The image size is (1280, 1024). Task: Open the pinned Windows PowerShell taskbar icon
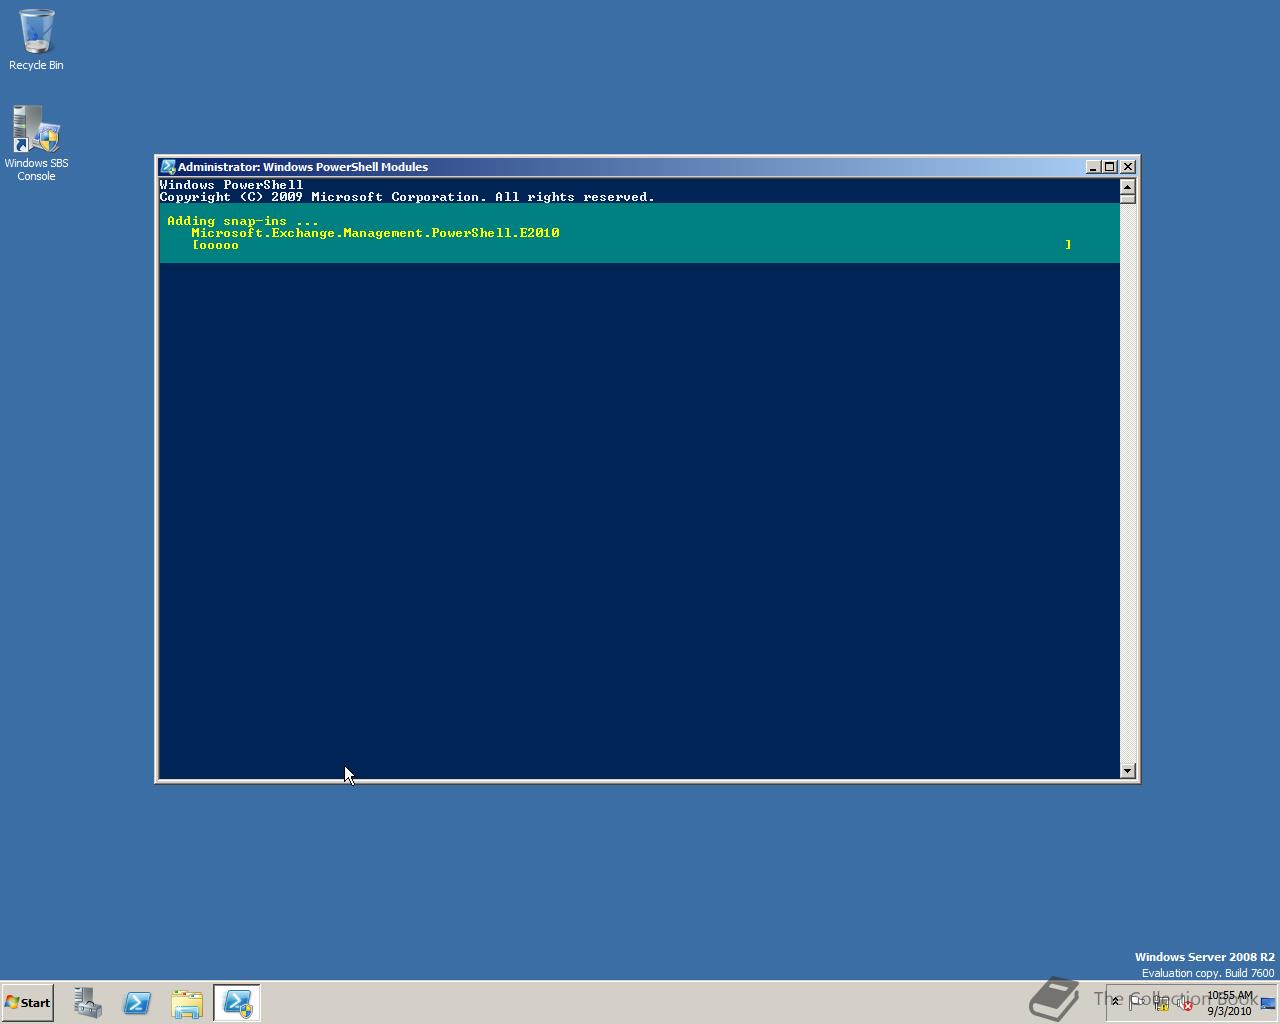137,1003
